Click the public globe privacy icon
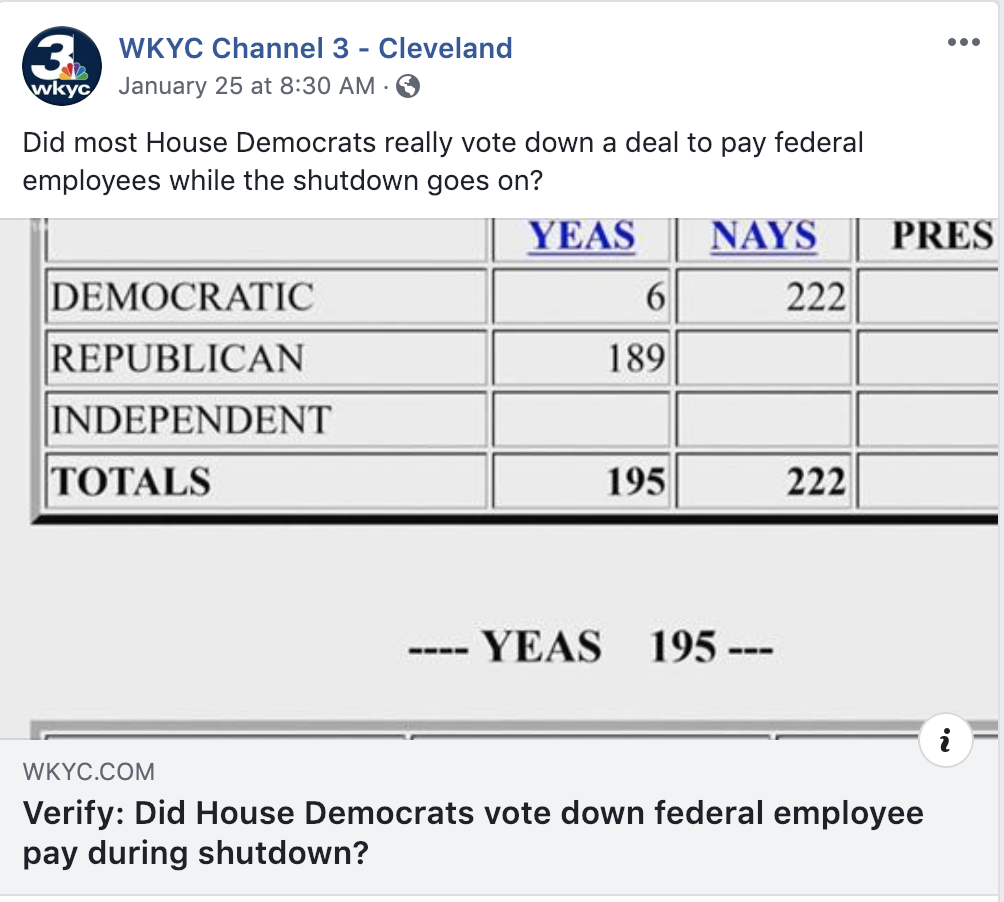This screenshot has height=902, width=1004. point(408,86)
